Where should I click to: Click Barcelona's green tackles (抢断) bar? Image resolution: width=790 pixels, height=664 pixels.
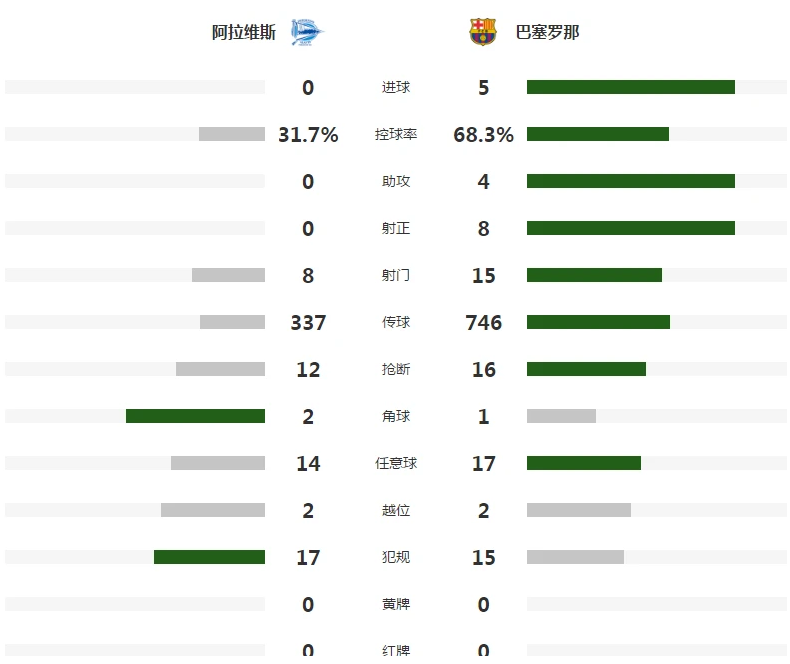[x=586, y=369]
